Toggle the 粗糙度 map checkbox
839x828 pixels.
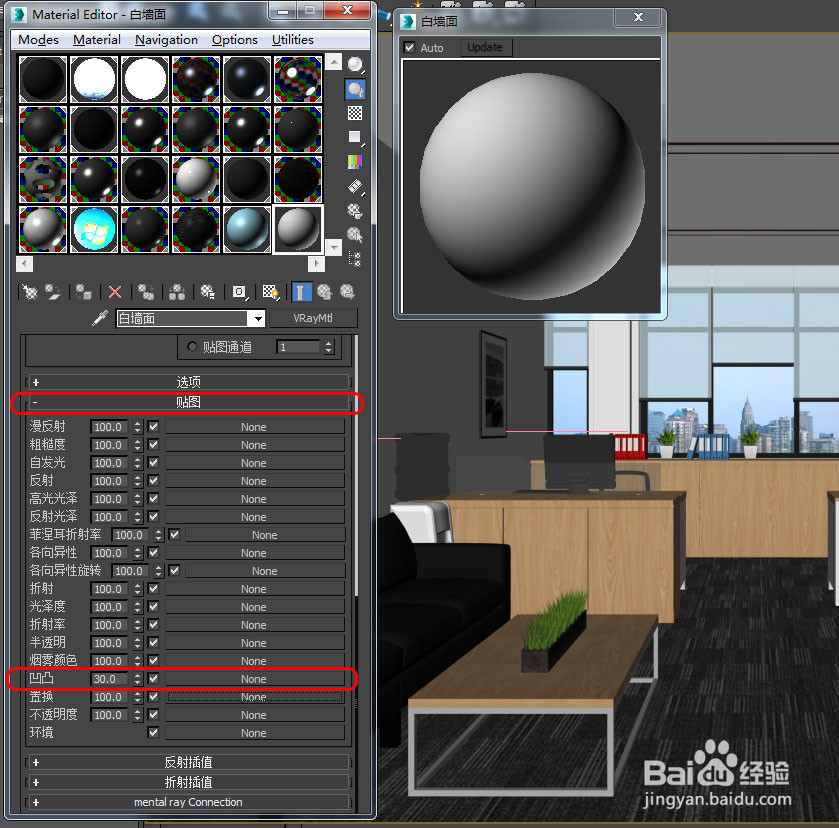pos(154,444)
